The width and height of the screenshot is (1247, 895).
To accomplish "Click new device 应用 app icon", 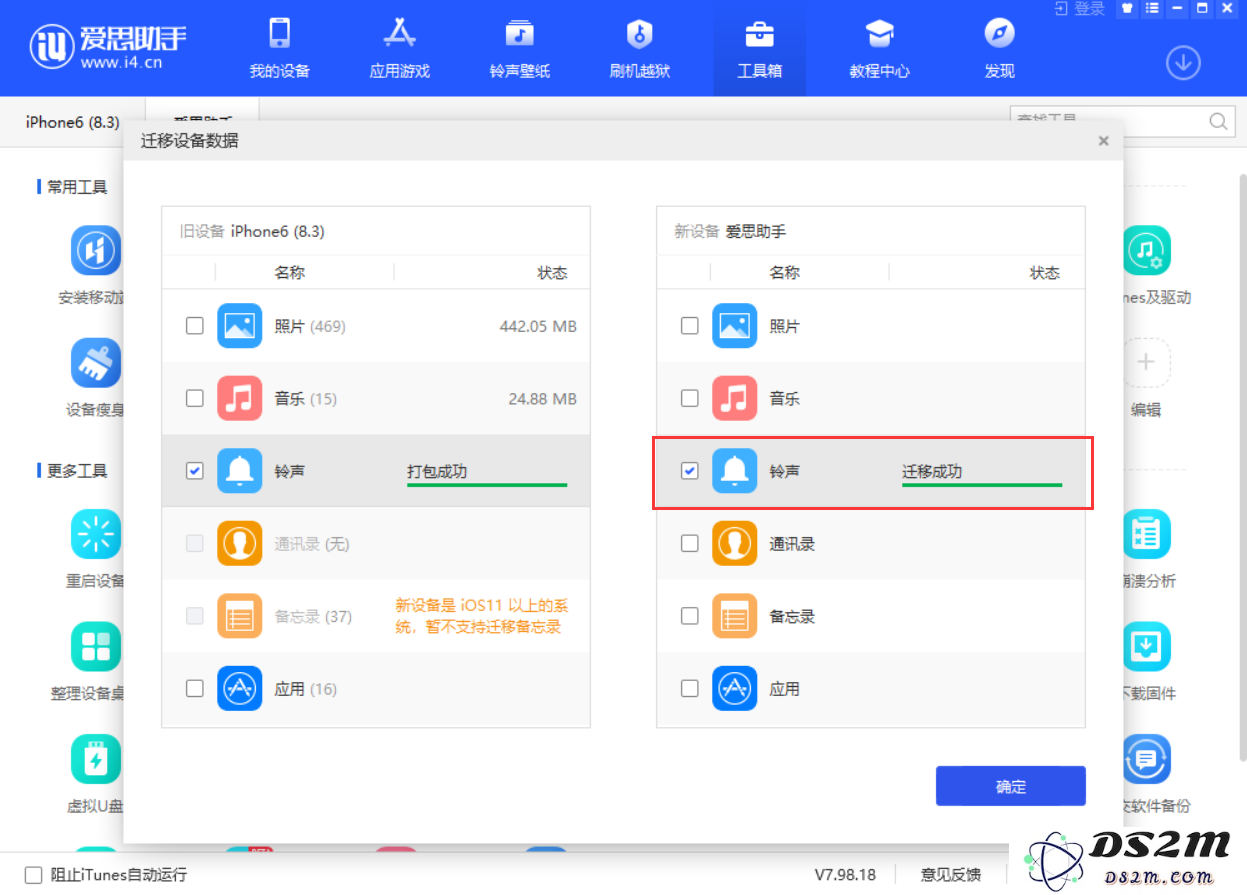I will tap(735, 688).
